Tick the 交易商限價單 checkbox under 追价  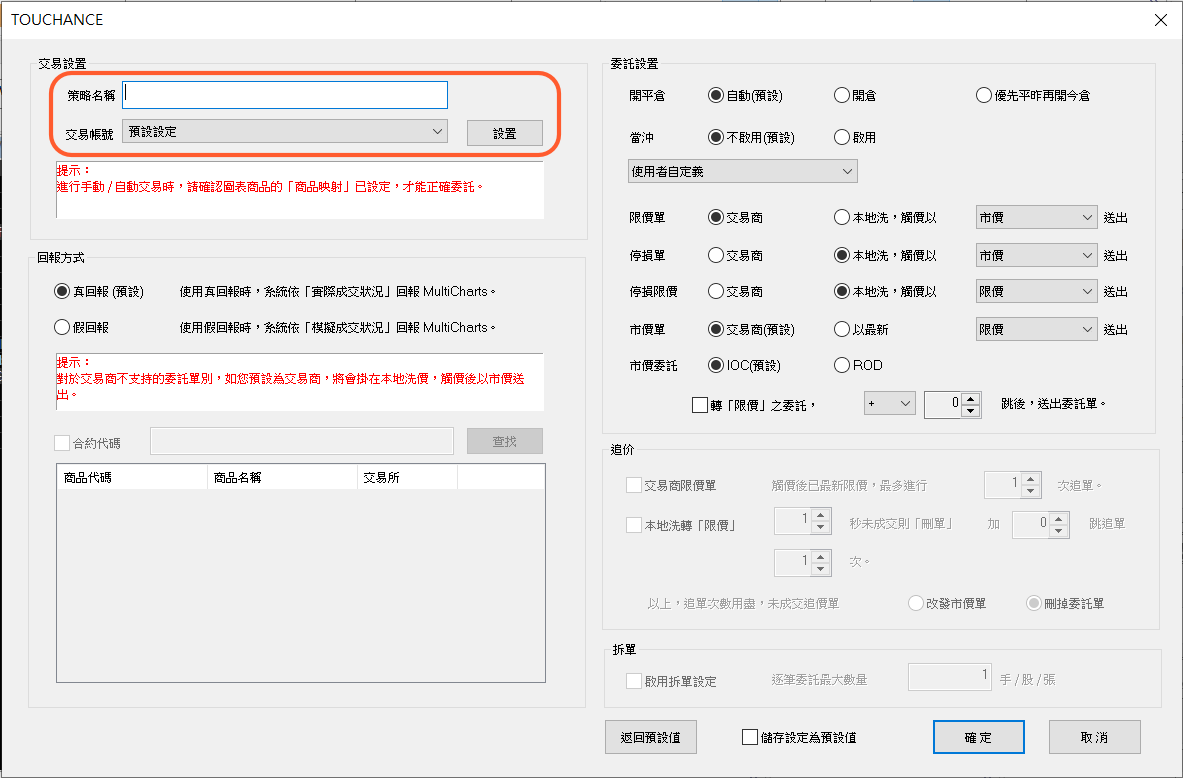[634, 485]
